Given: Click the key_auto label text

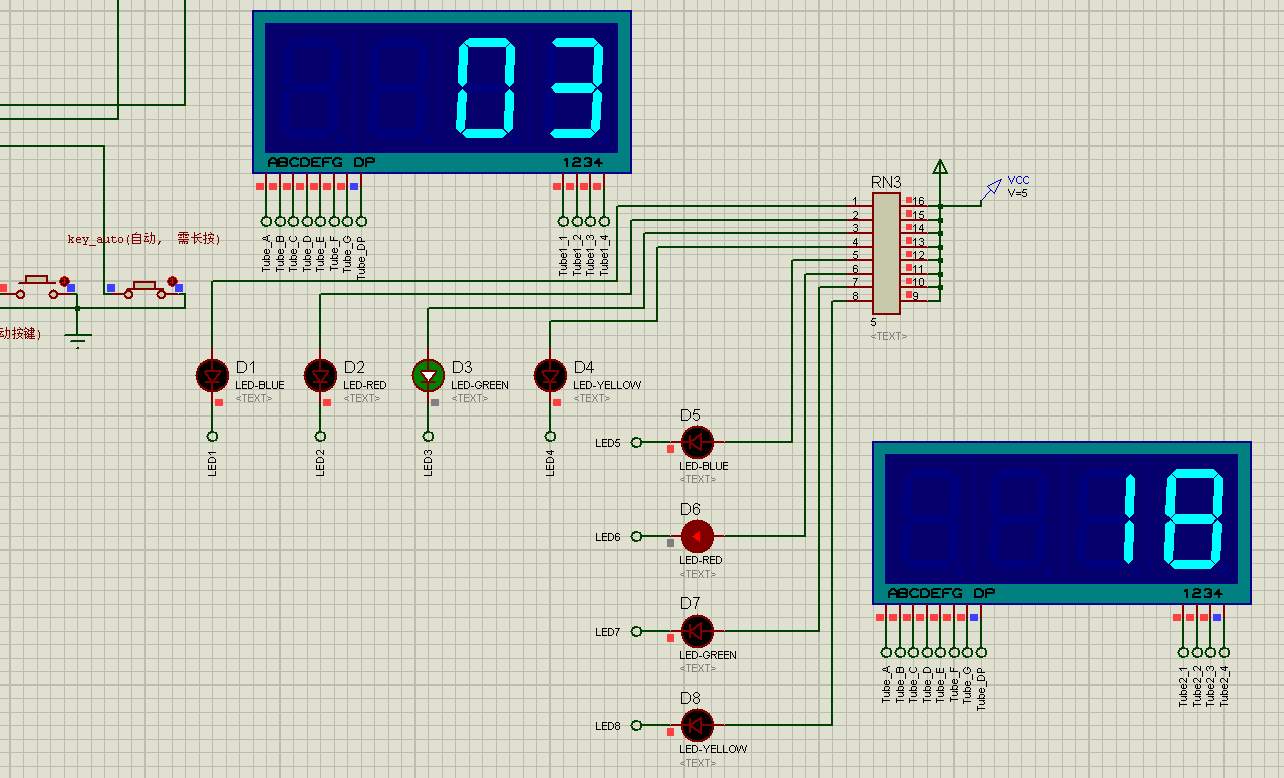Looking at the screenshot, I should tap(144, 239).
